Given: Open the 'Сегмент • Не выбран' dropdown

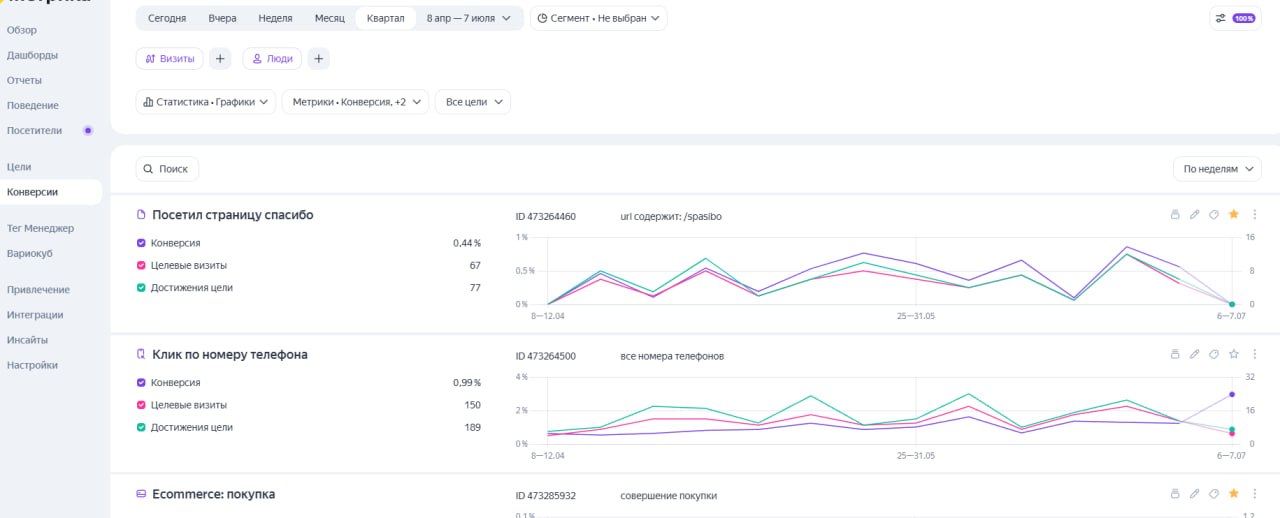Looking at the screenshot, I should click(x=598, y=18).
